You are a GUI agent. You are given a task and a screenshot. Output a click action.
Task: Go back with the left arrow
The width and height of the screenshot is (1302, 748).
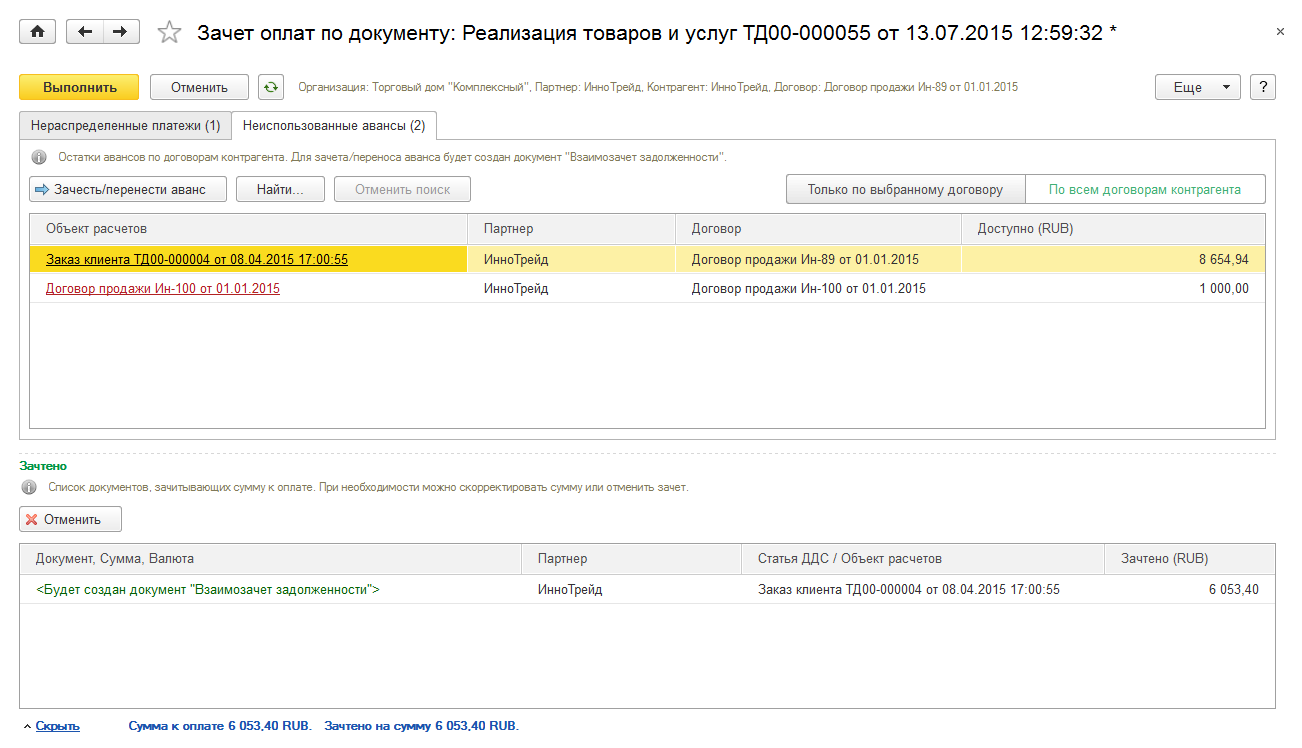(85, 32)
